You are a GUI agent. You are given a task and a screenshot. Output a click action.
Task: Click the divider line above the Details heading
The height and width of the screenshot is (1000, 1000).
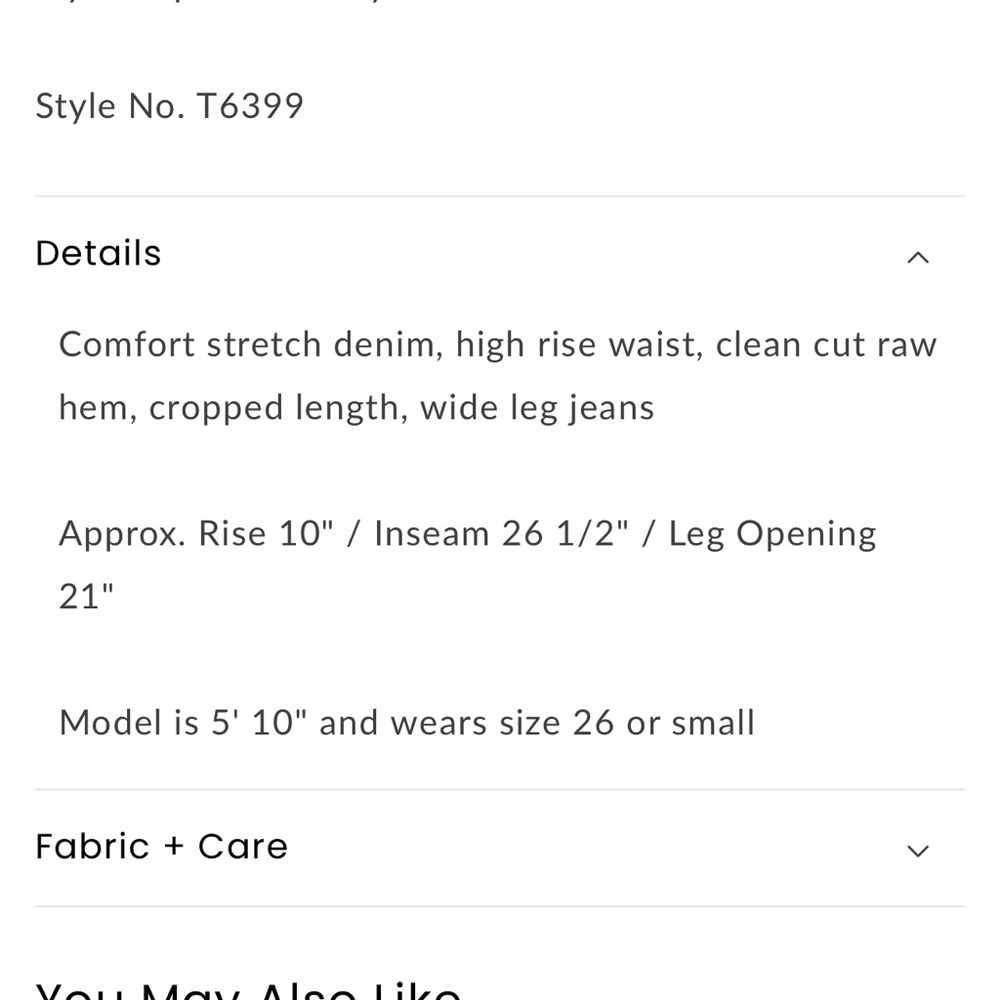[500, 196]
